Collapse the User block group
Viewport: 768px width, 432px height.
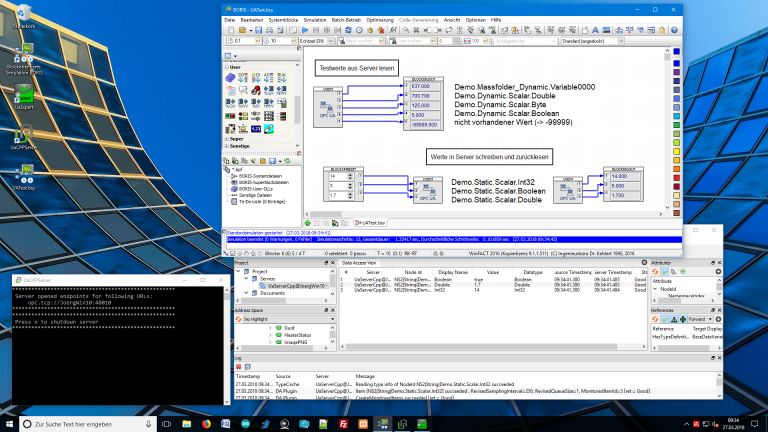(227, 67)
